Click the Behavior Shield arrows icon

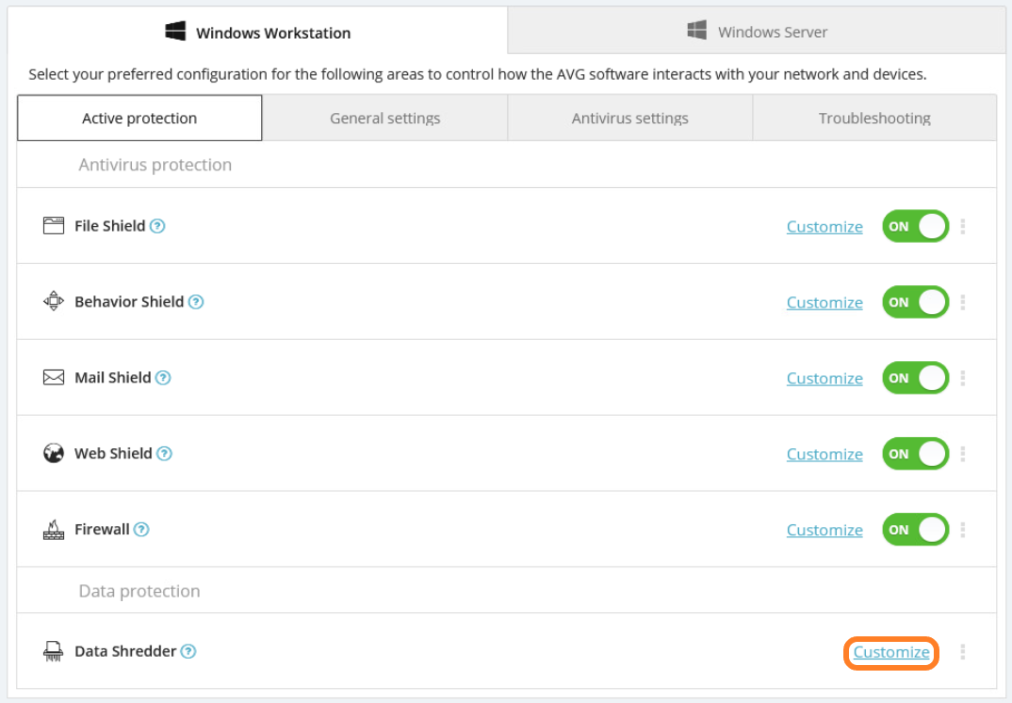coord(54,301)
